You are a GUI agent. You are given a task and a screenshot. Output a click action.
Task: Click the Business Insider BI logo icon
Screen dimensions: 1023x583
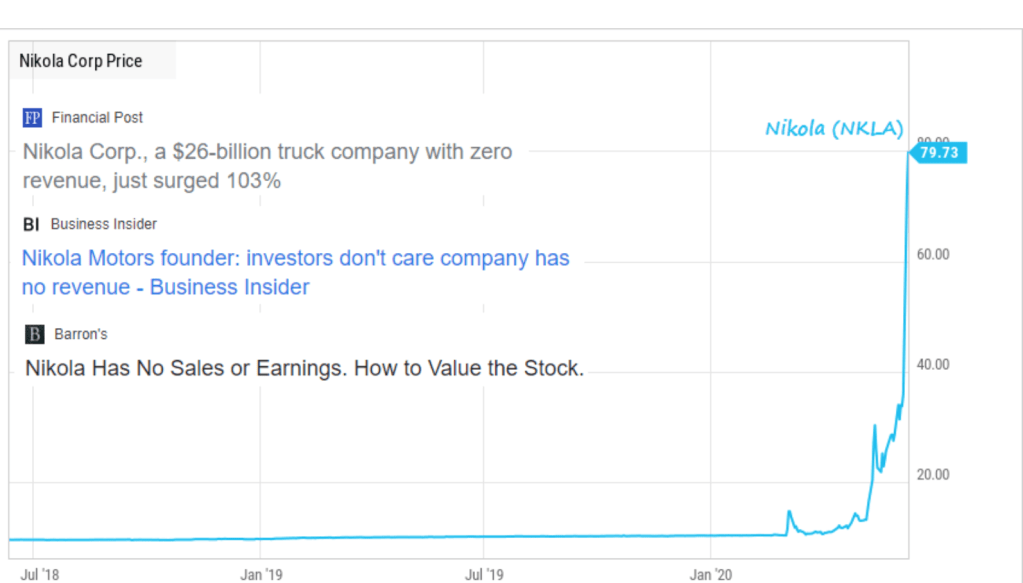(x=31, y=224)
